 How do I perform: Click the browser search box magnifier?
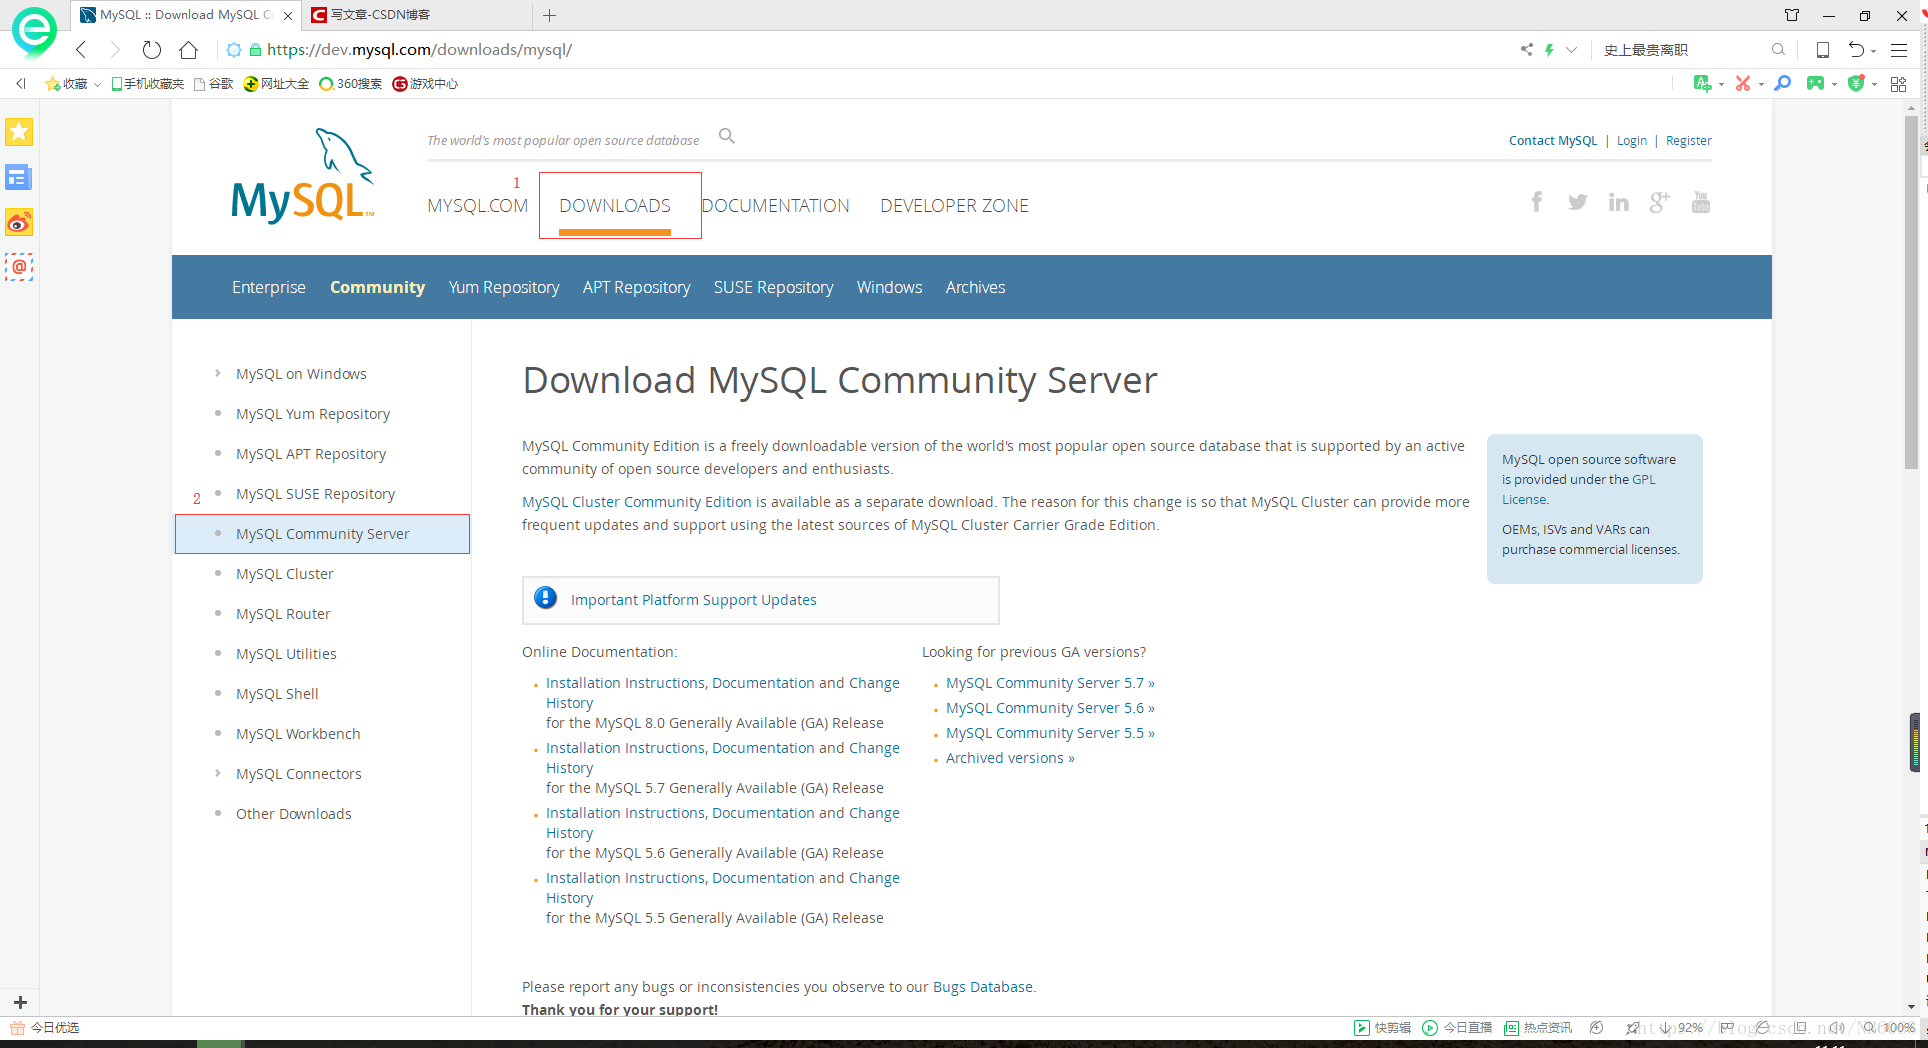pos(1778,49)
